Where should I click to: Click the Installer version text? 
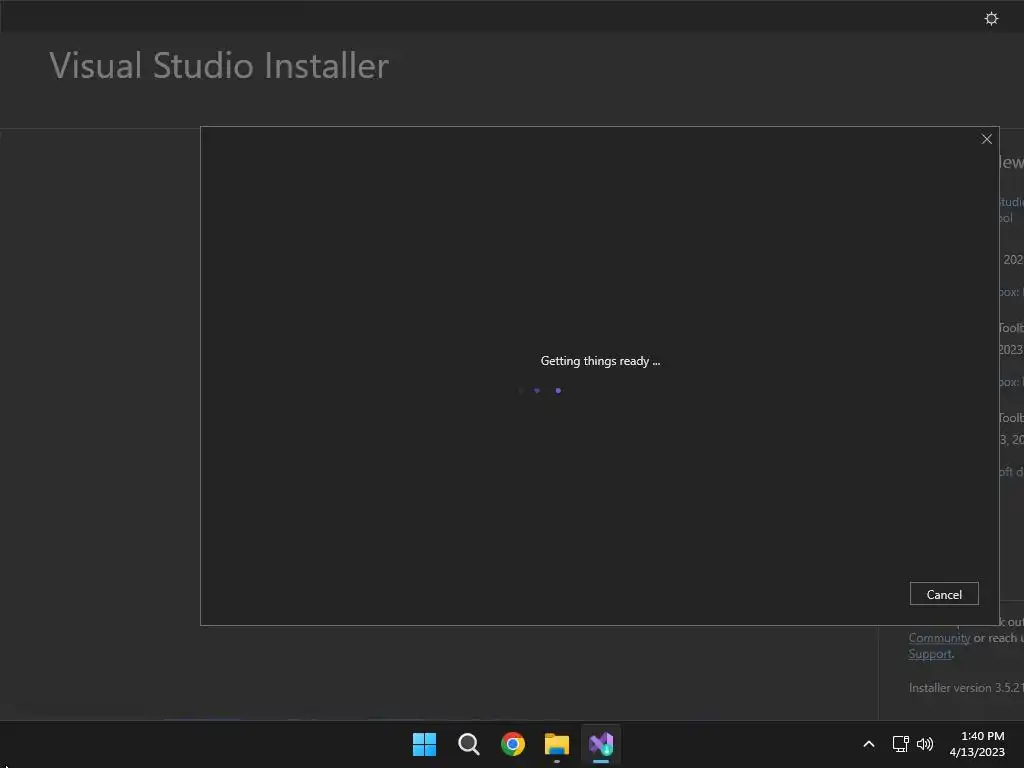[966, 688]
